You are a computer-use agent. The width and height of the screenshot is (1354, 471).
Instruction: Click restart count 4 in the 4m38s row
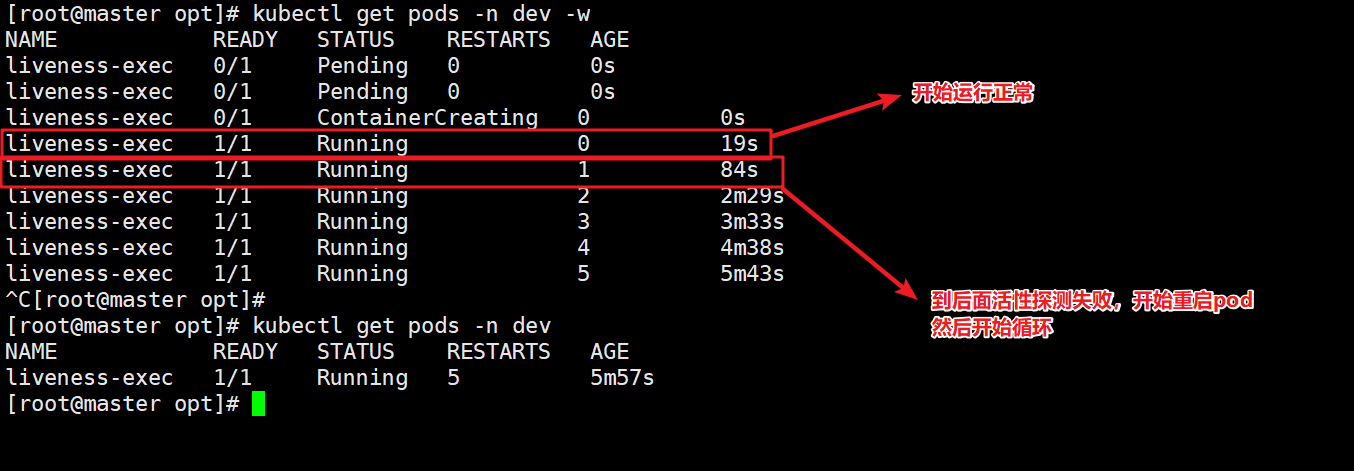pyautogui.click(x=583, y=248)
